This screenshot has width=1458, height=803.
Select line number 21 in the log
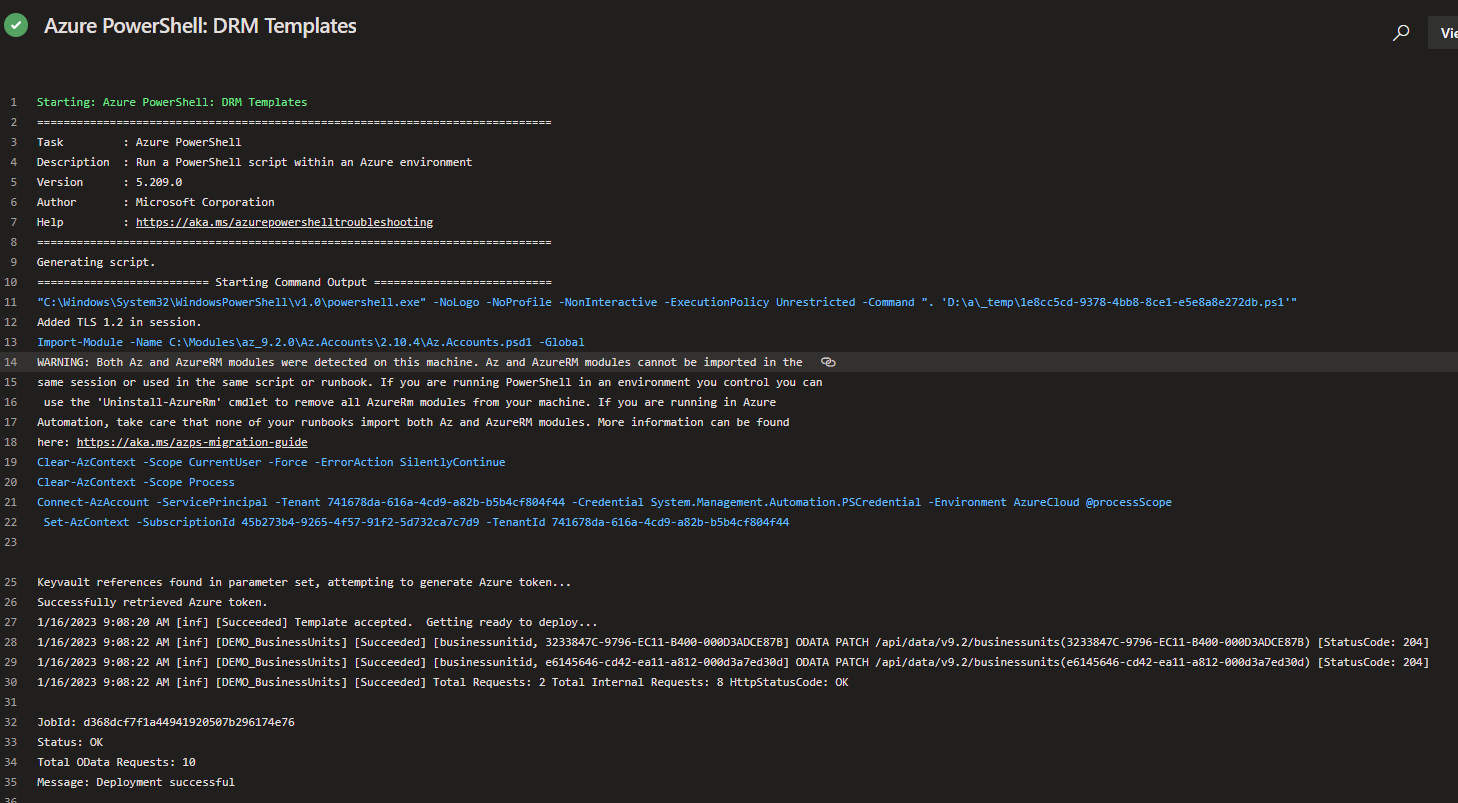point(11,502)
